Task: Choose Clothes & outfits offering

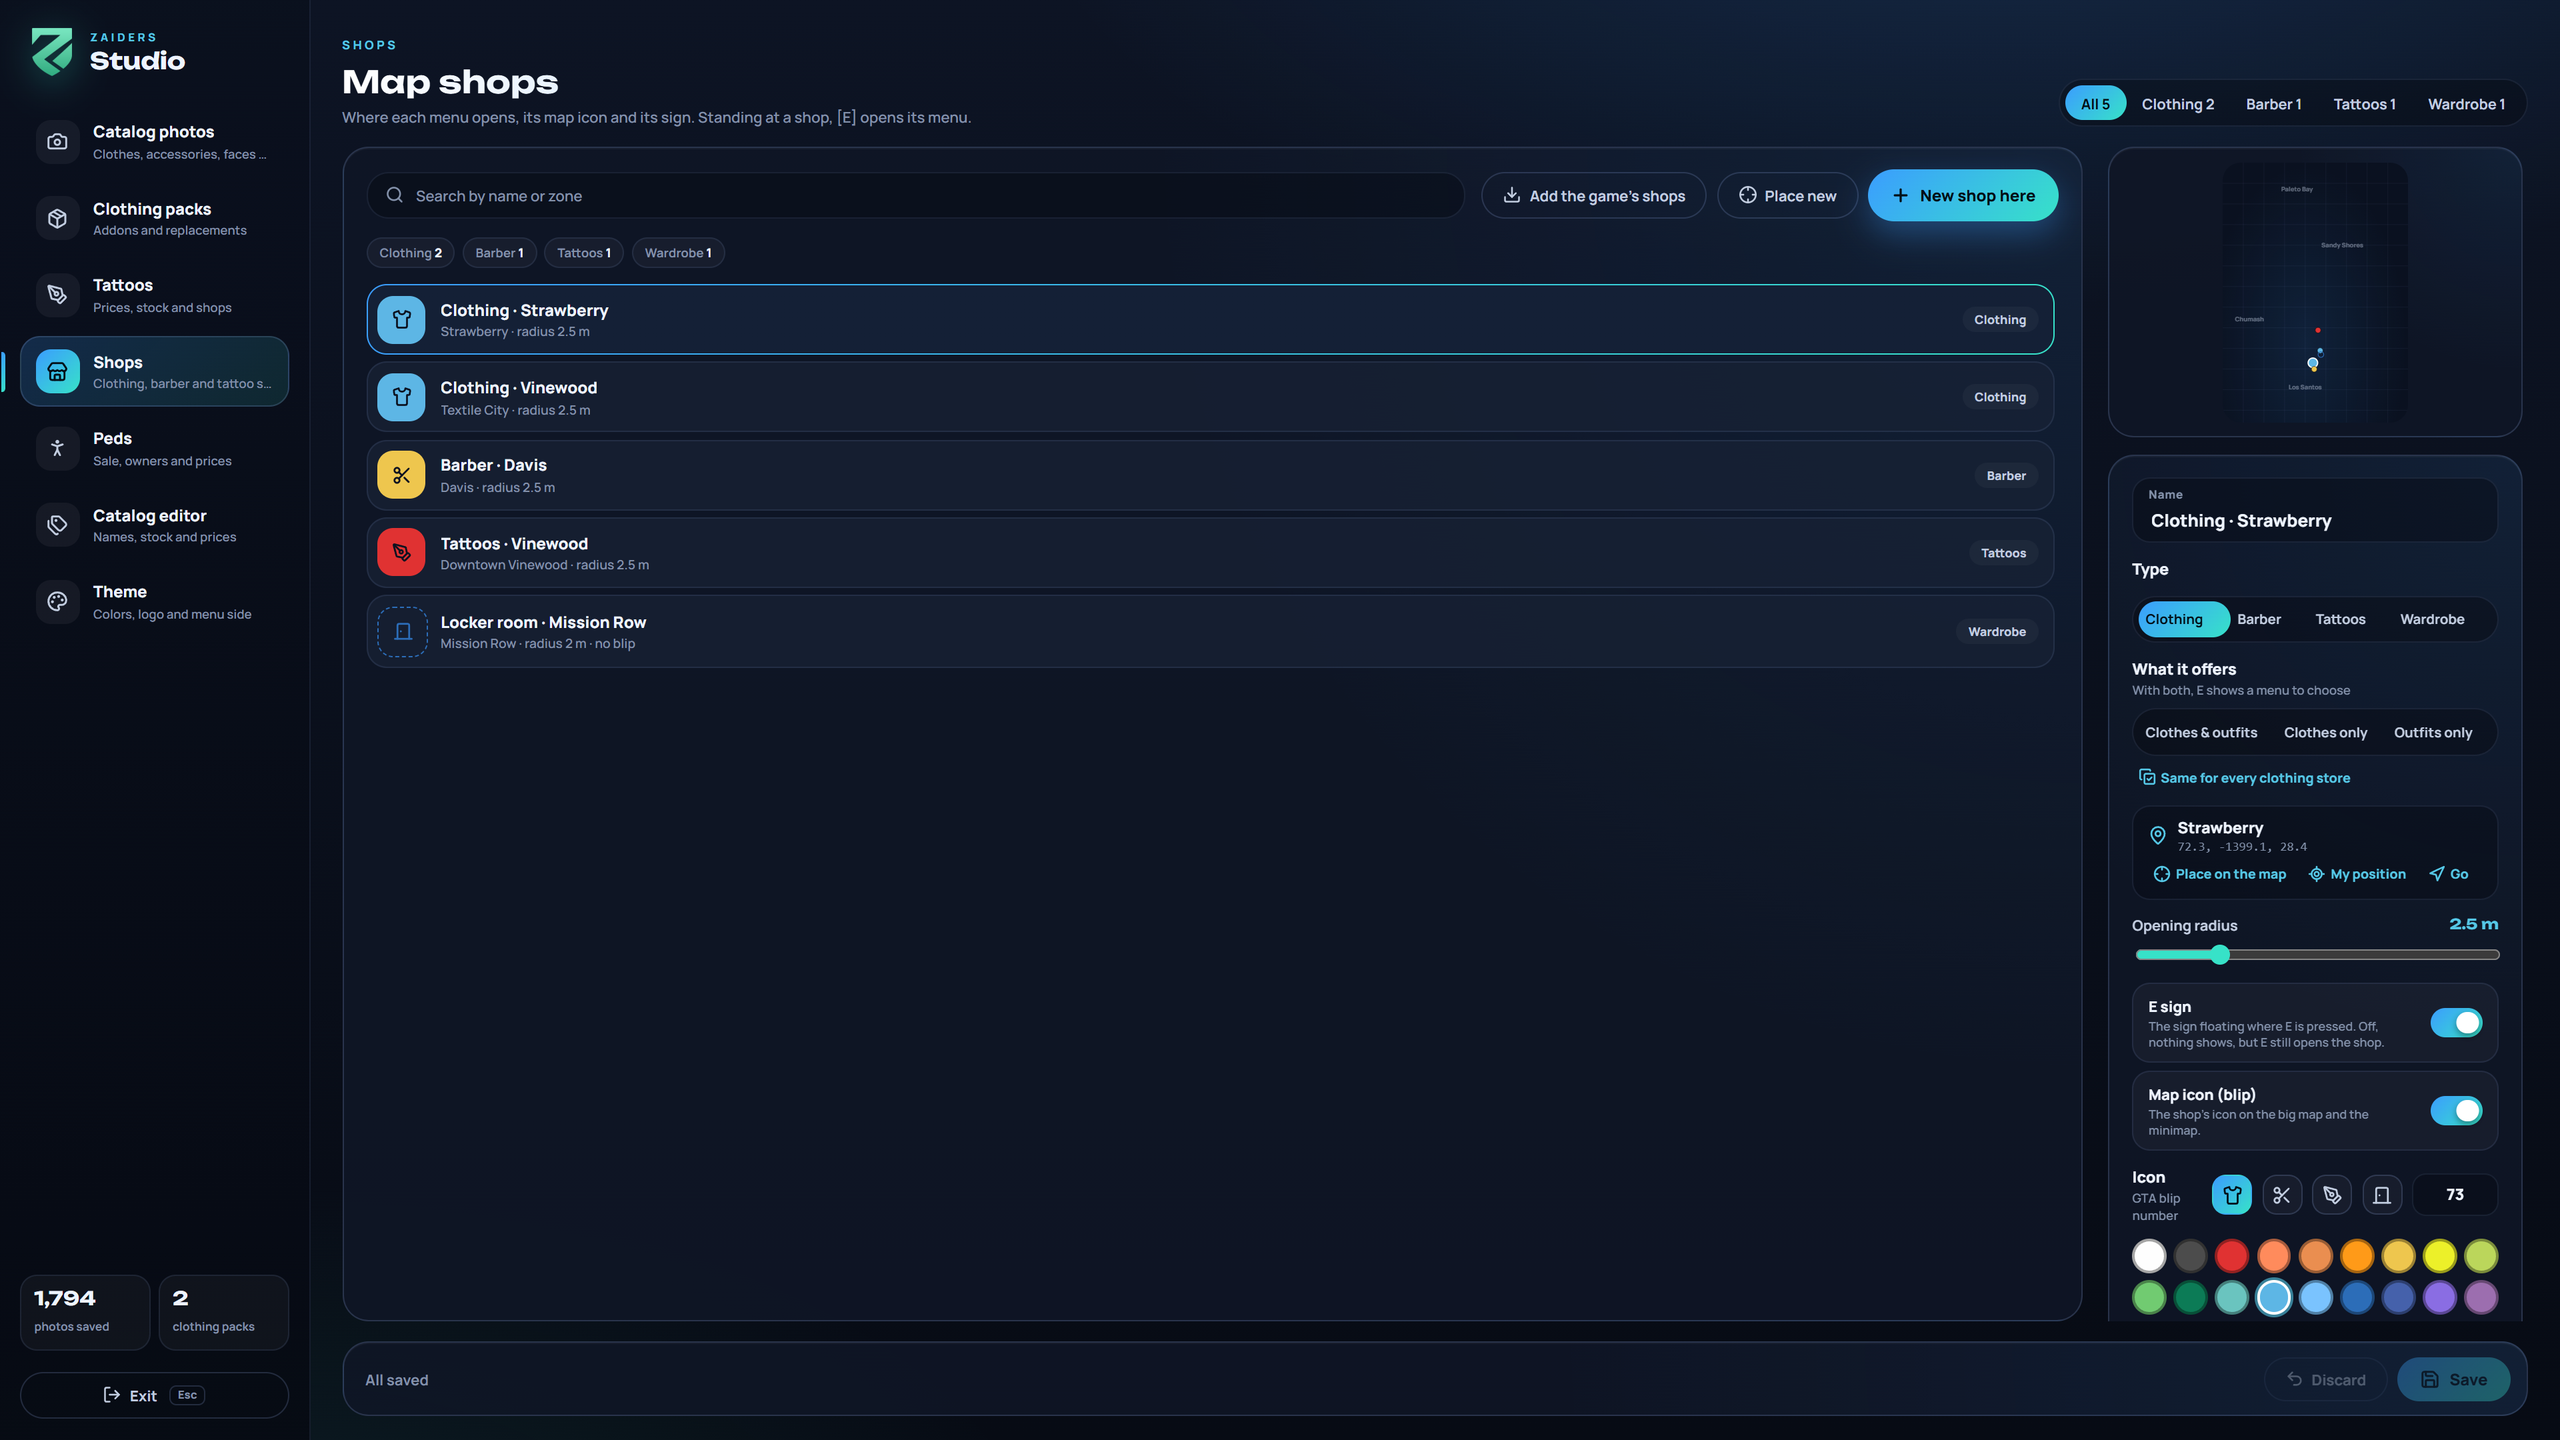Action: click(2201, 733)
